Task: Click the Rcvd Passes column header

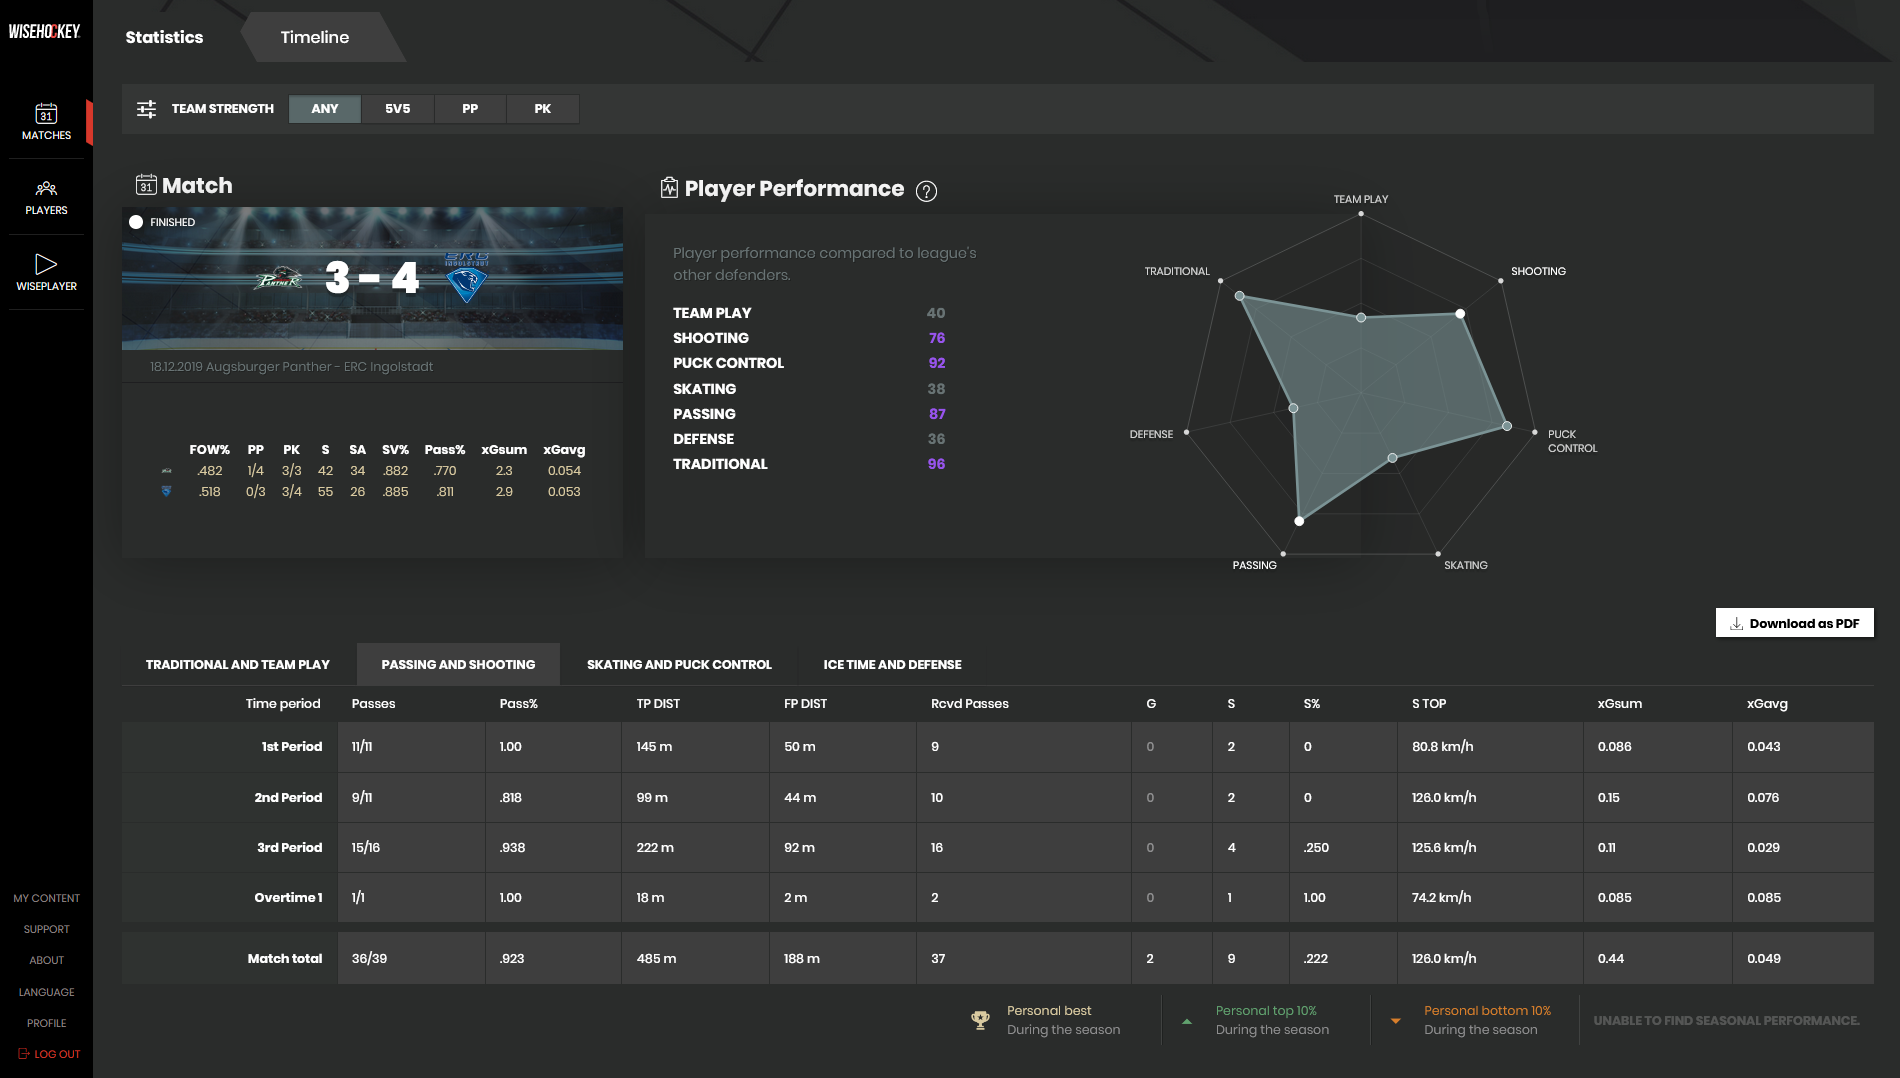Action: point(970,703)
